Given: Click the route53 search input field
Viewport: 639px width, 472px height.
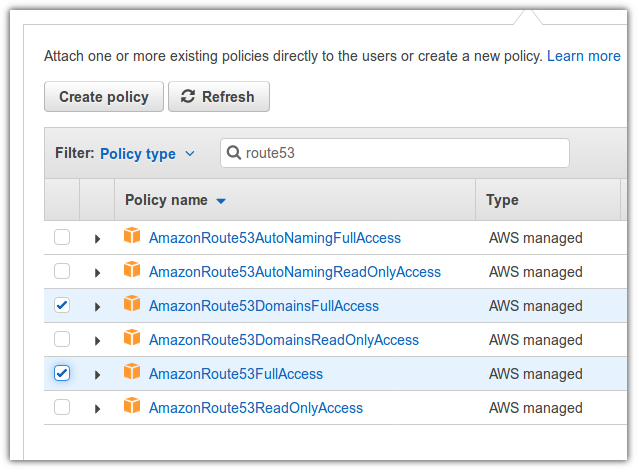Looking at the screenshot, I should pos(394,153).
